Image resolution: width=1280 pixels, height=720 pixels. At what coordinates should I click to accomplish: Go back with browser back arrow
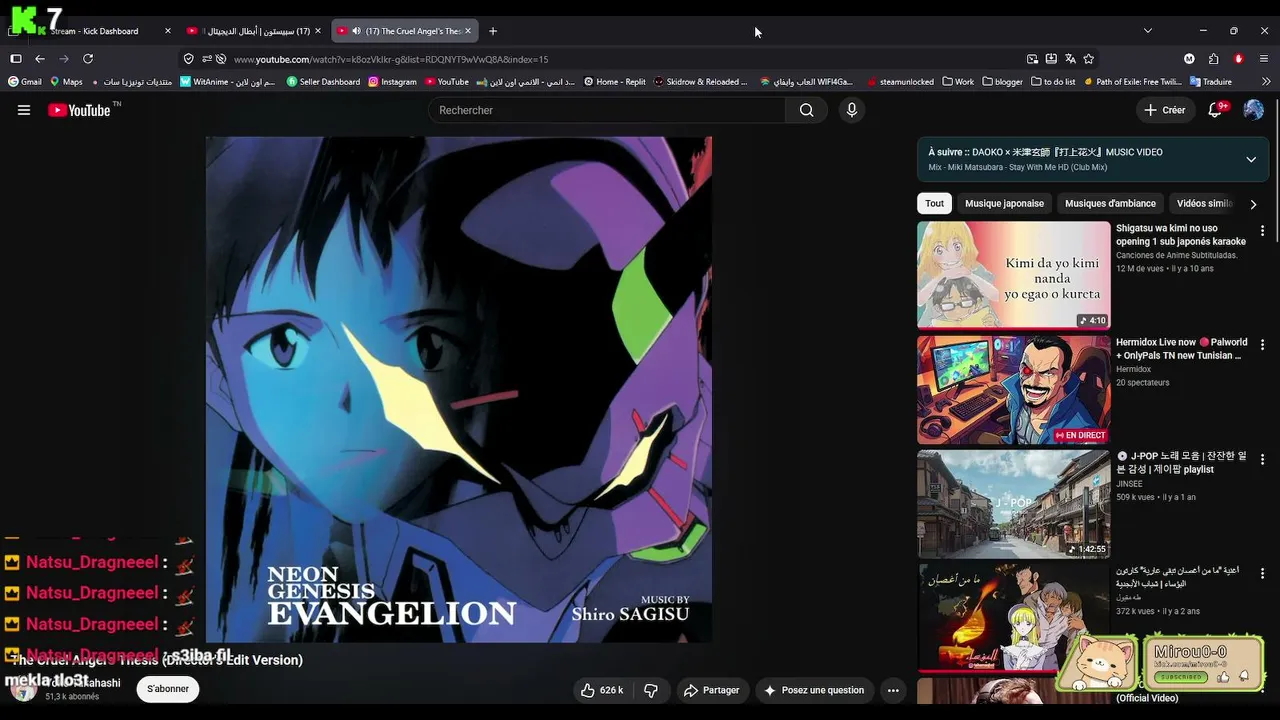pyautogui.click(x=40, y=59)
